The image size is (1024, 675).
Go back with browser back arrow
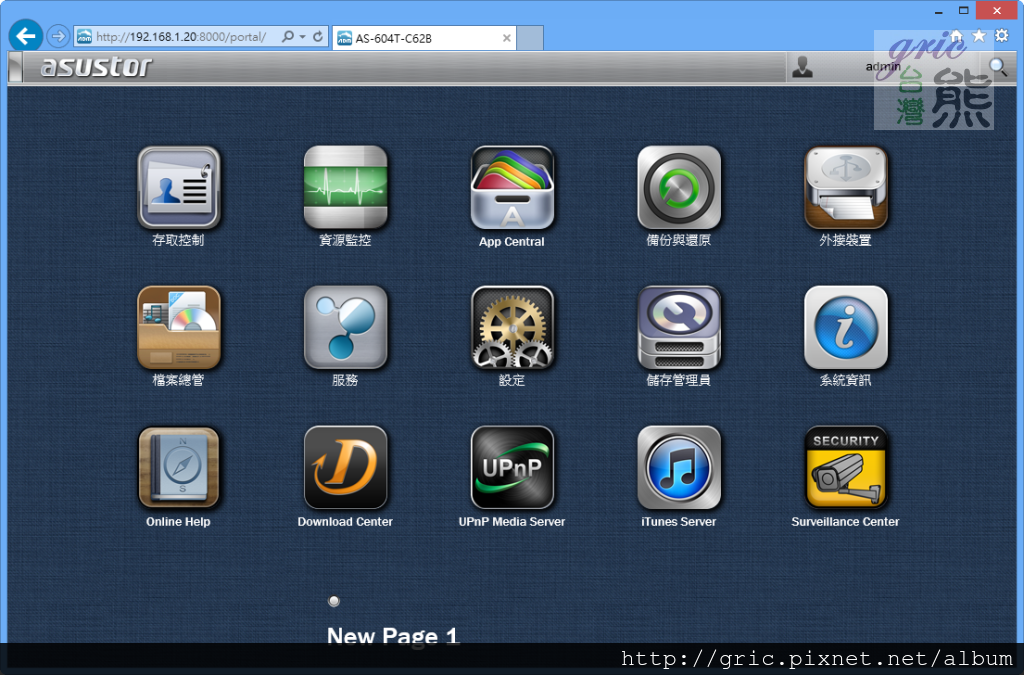[25, 36]
